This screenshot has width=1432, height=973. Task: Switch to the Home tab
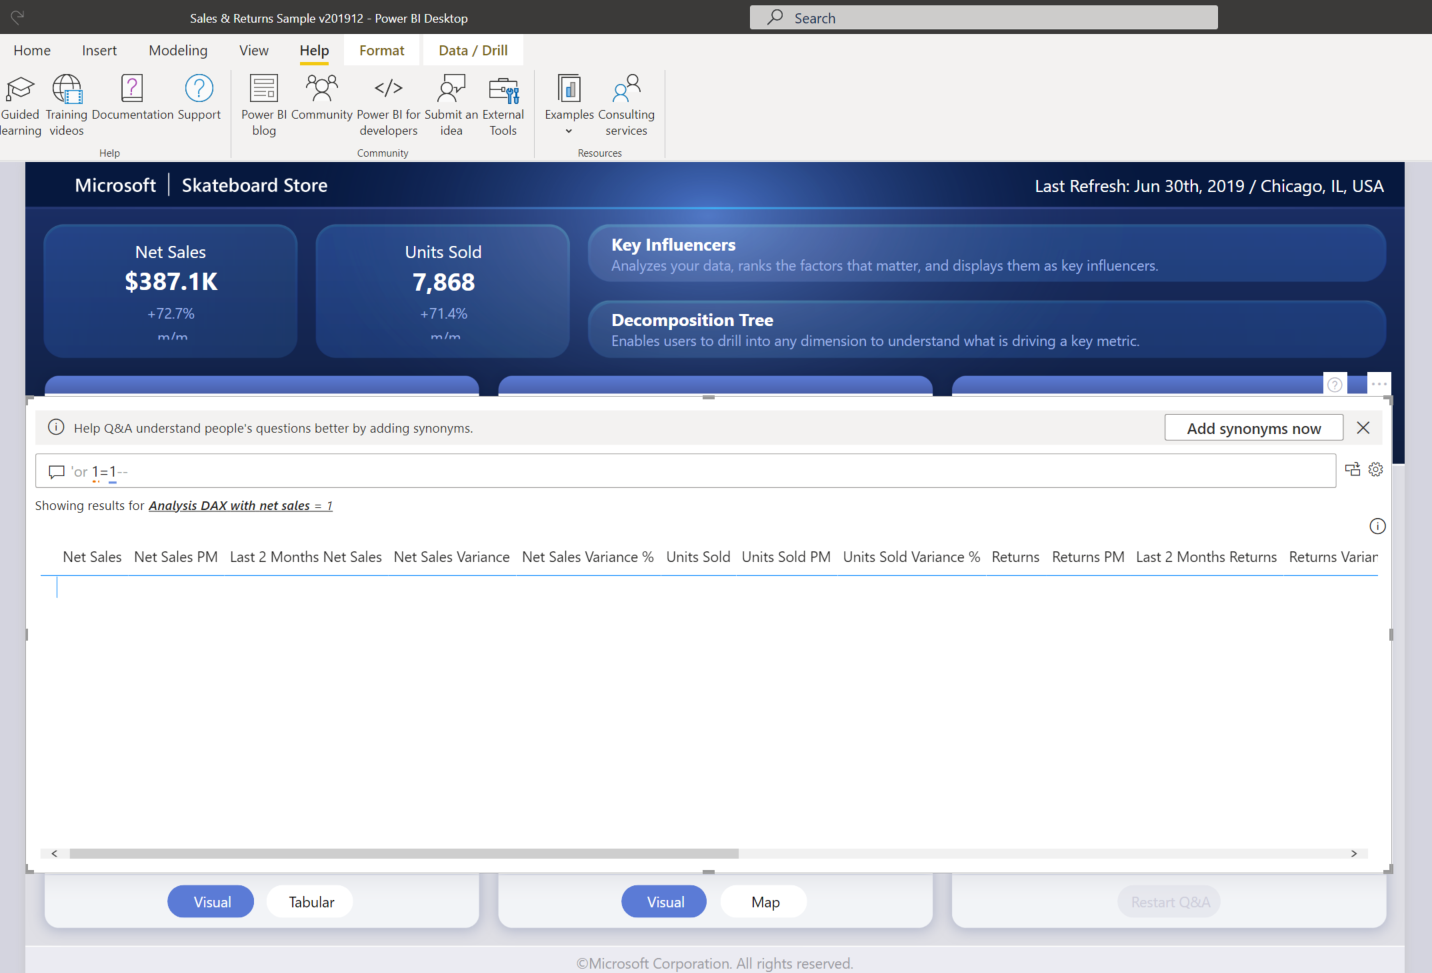coord(32,51)
